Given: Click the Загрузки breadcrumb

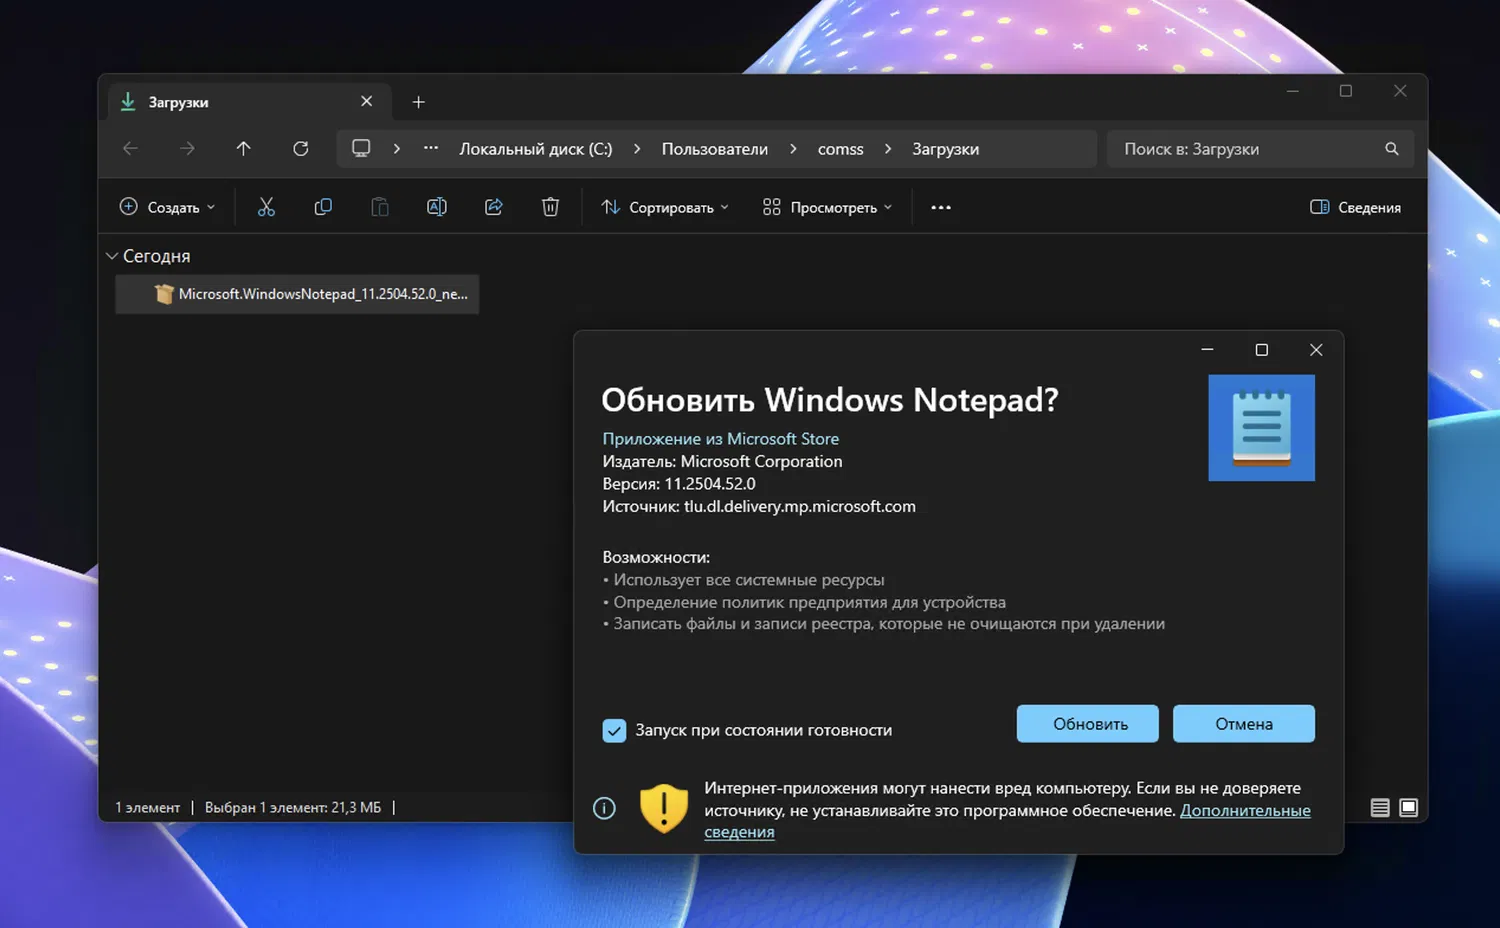Looking at the screenshot, I should click(x=945, y=149).
